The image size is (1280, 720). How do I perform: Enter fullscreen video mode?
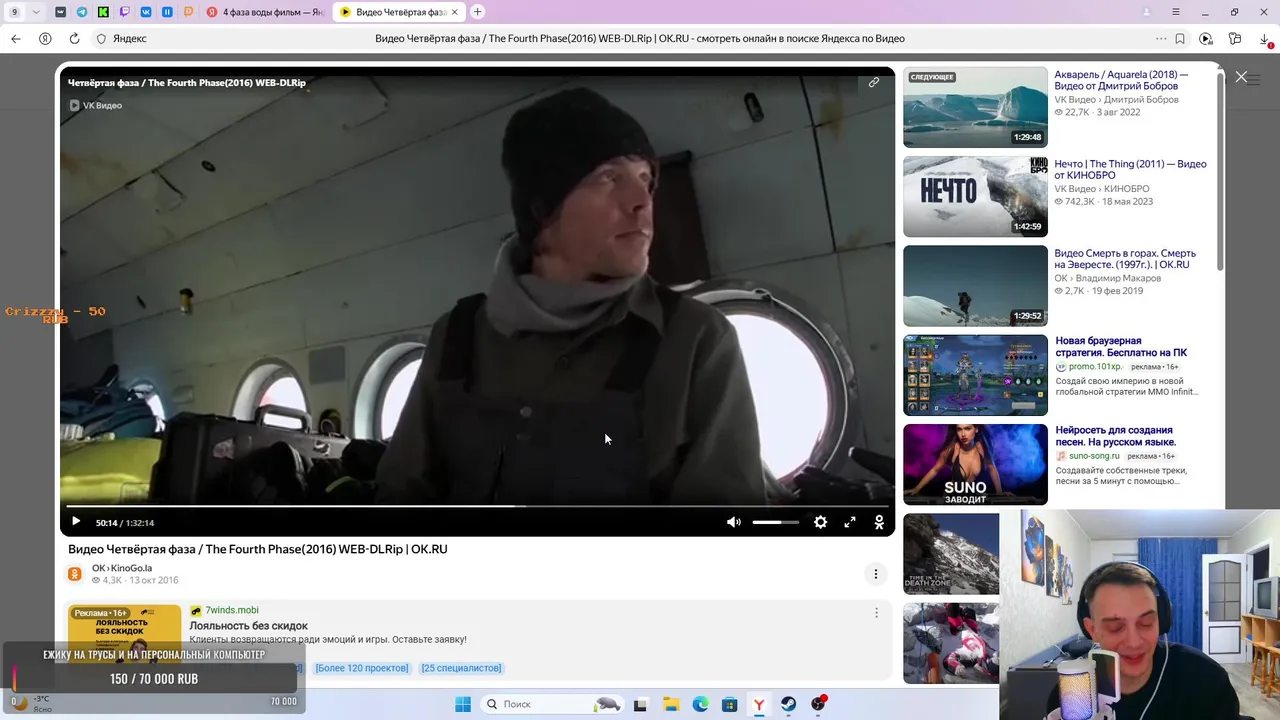pyautogui.click(x=850, y=522)
